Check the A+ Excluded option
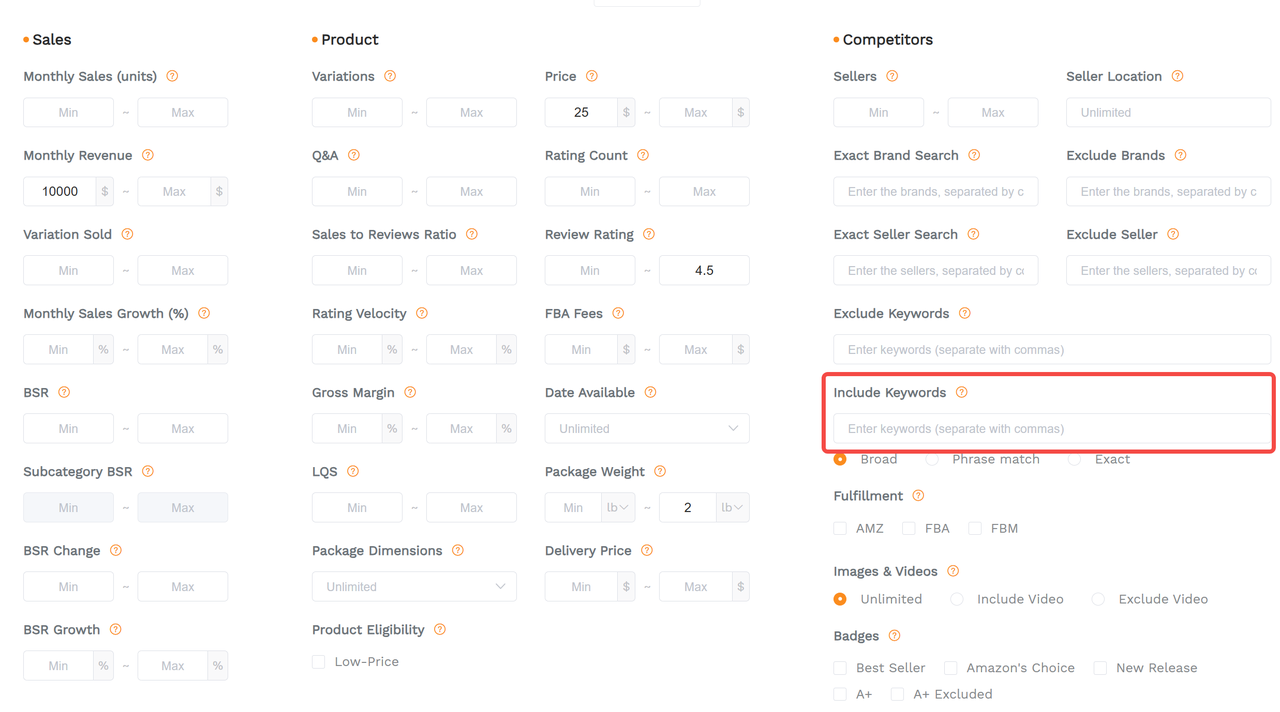 click(x=896, y=694)
